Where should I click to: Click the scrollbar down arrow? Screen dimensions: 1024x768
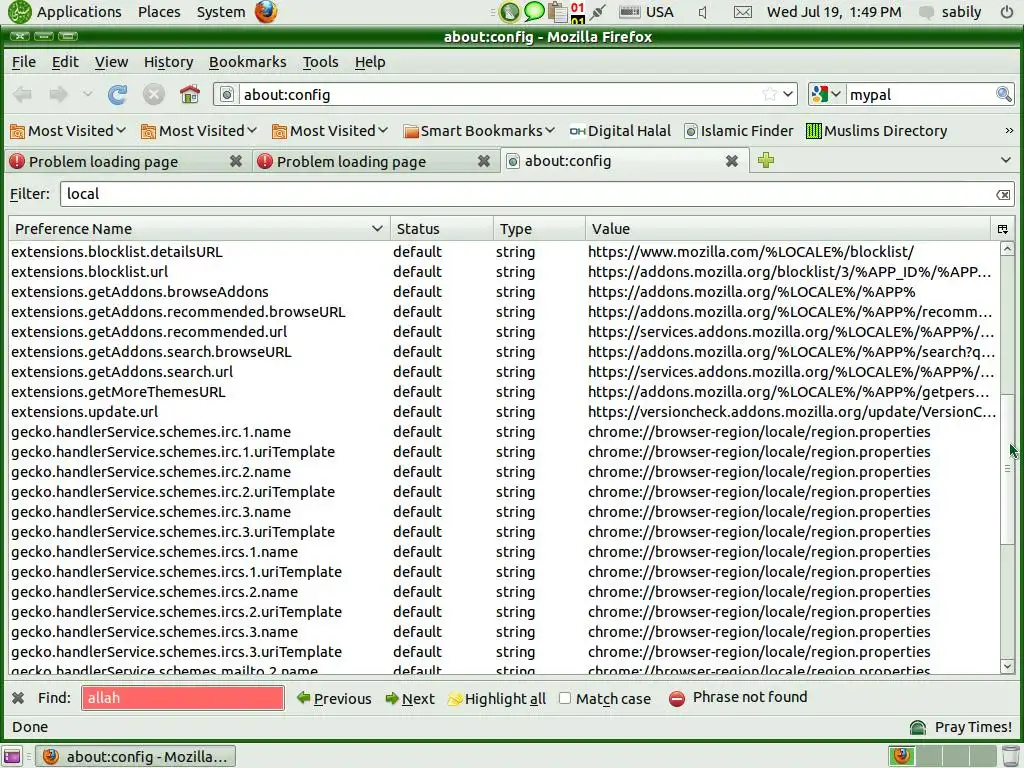click(1008, 666)
